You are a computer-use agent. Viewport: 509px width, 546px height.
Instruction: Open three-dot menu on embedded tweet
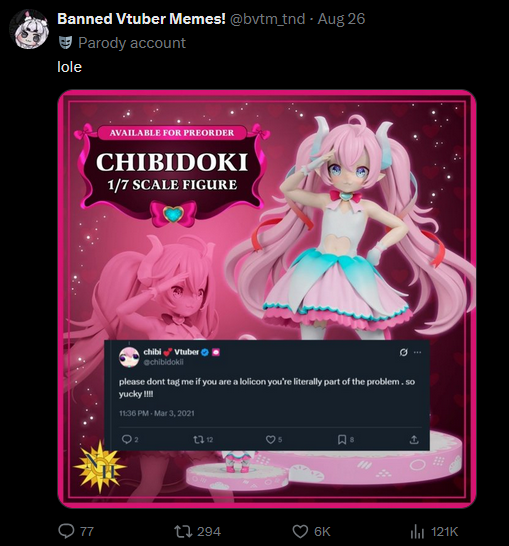[x=417, y=352]
